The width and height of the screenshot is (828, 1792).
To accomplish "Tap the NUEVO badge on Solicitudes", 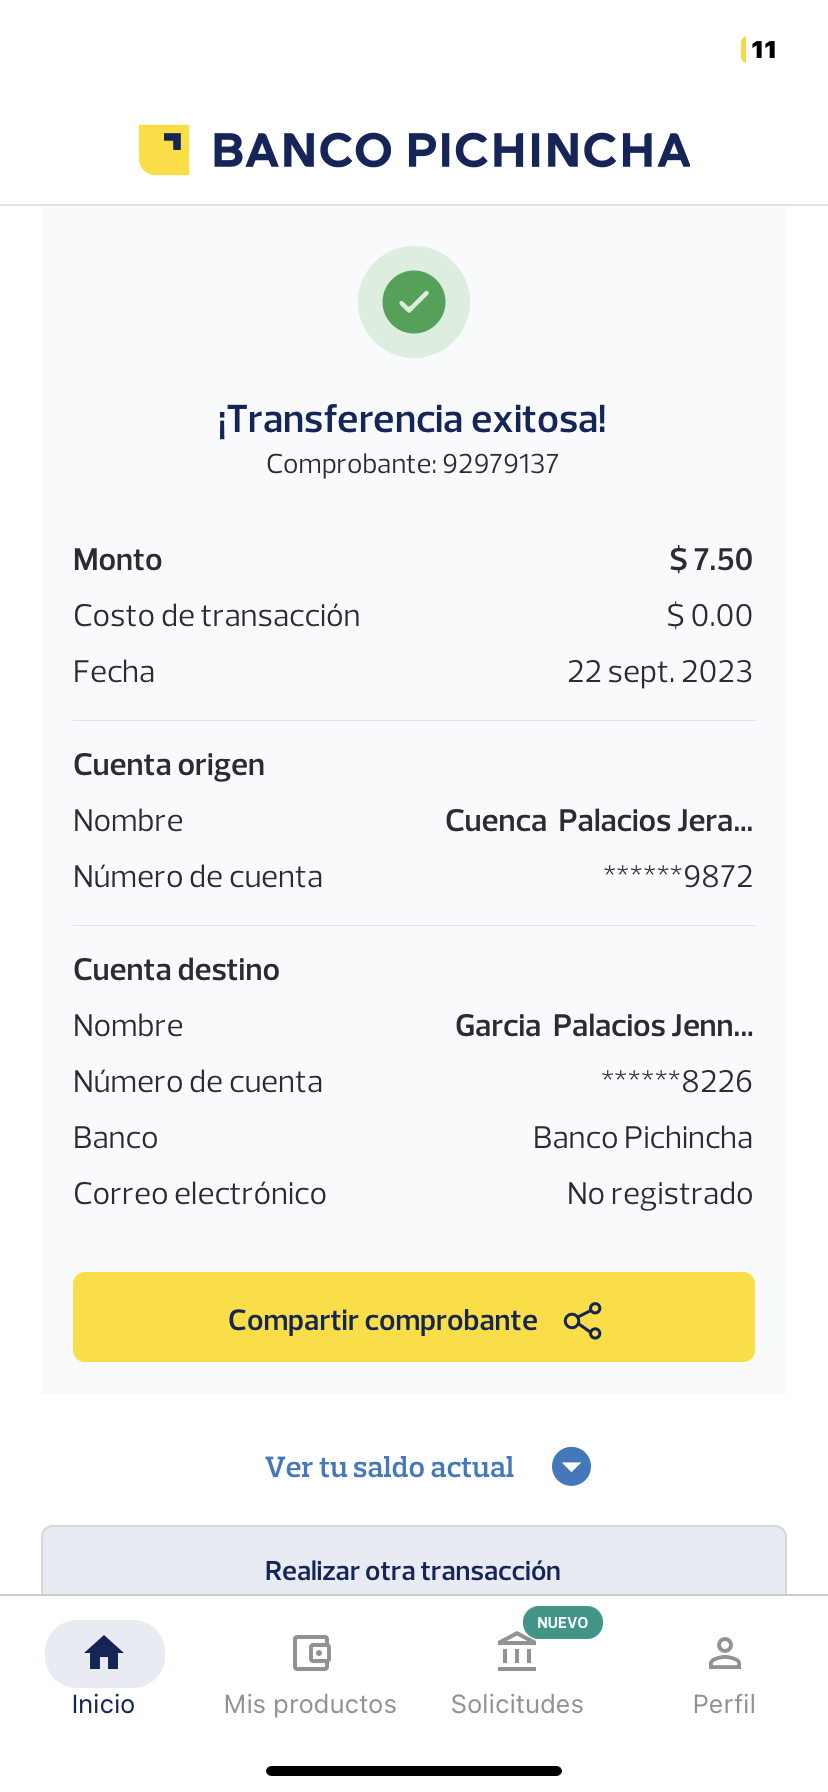I will 562,1622.
